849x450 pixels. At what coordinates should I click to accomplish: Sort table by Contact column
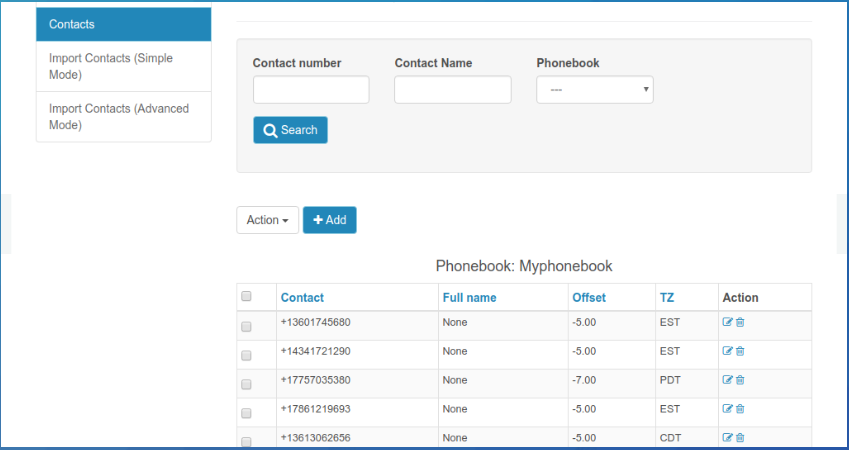tap(302, 297)
